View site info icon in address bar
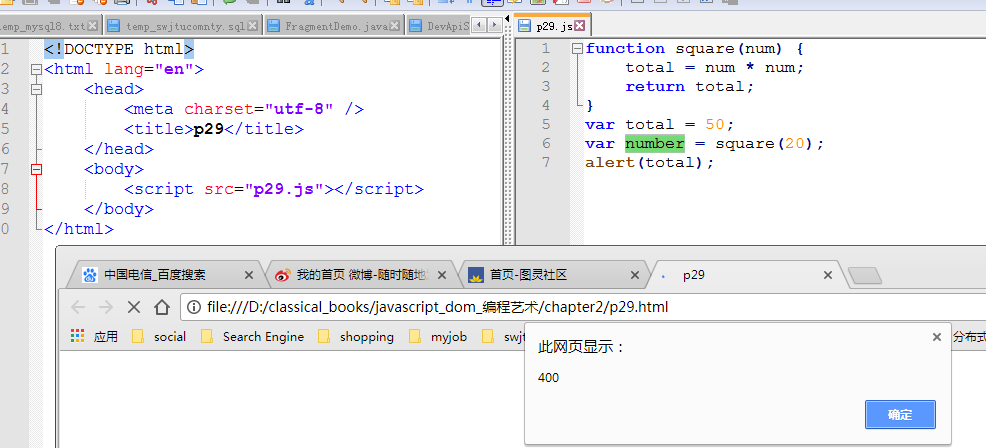The height and width of the screenshot is (448, 986). [195, 307]
